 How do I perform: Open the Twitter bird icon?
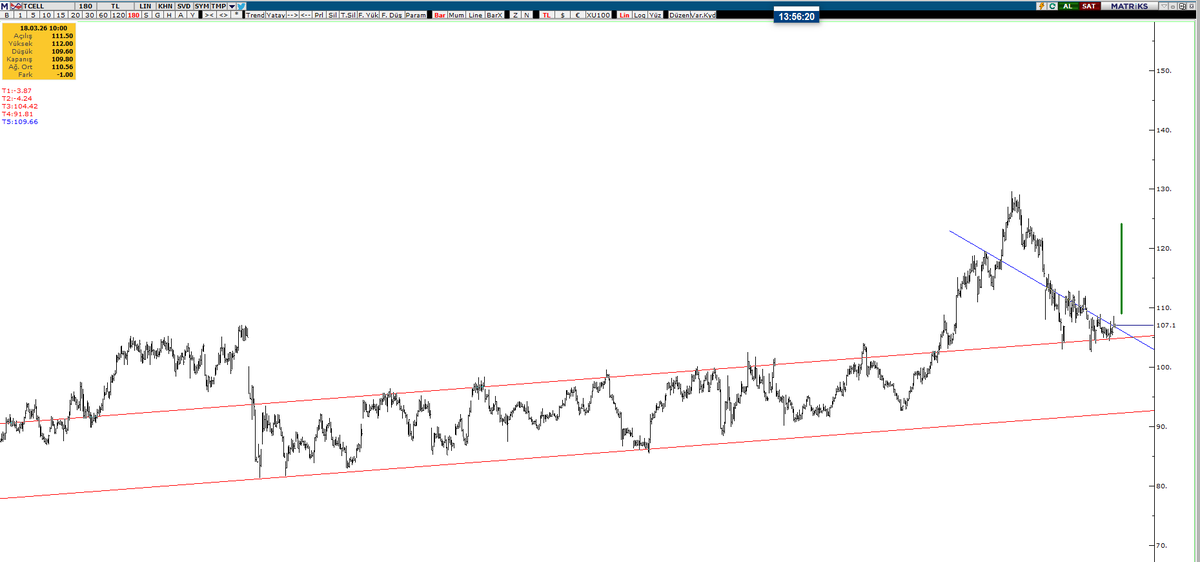(x=241, y=6)
